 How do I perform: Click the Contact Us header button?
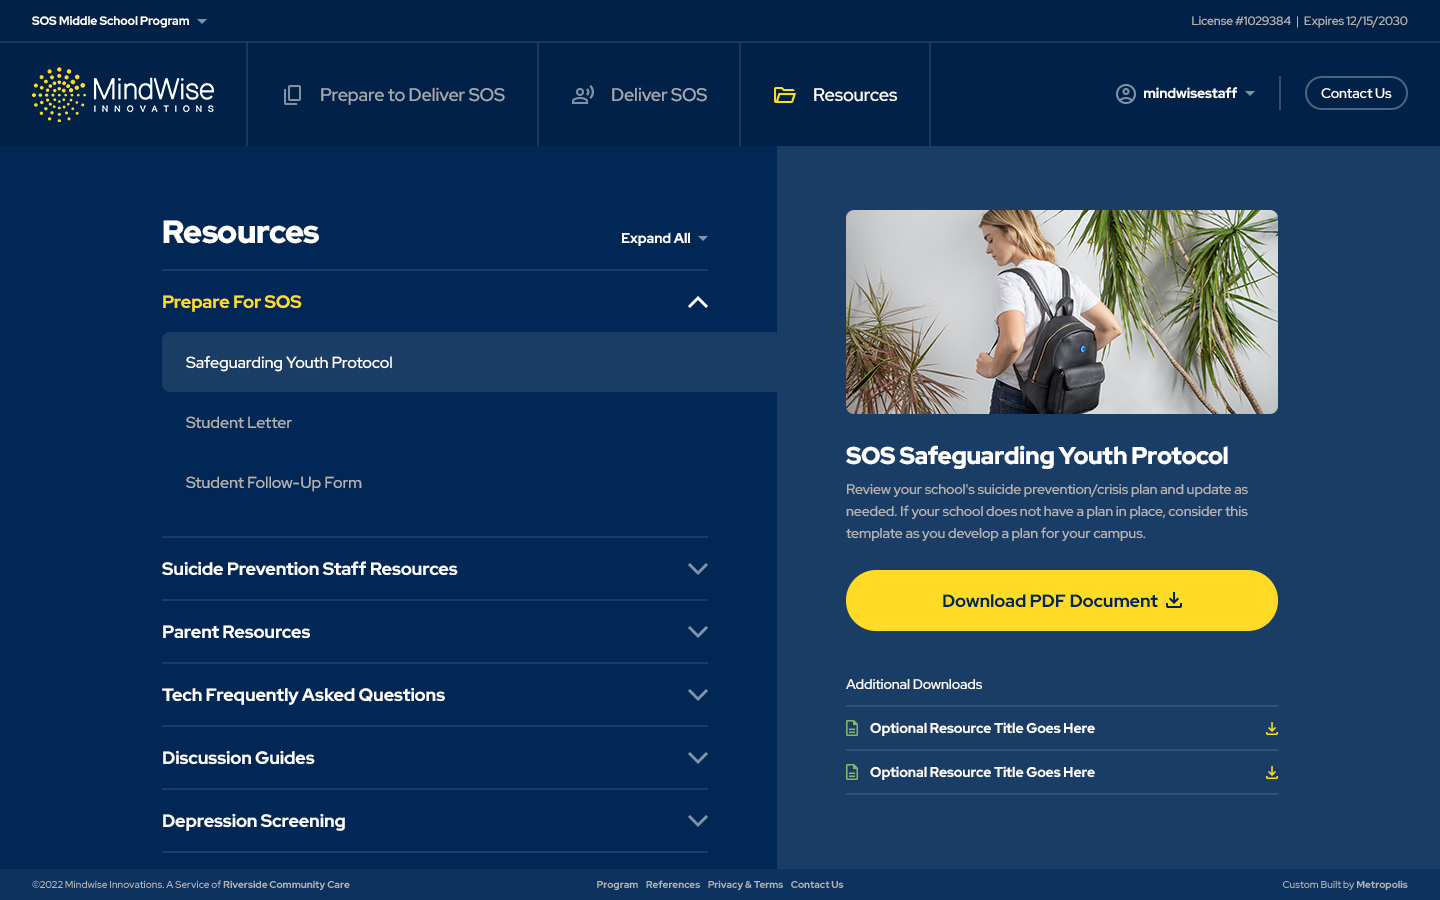[x=1355, y=93]
